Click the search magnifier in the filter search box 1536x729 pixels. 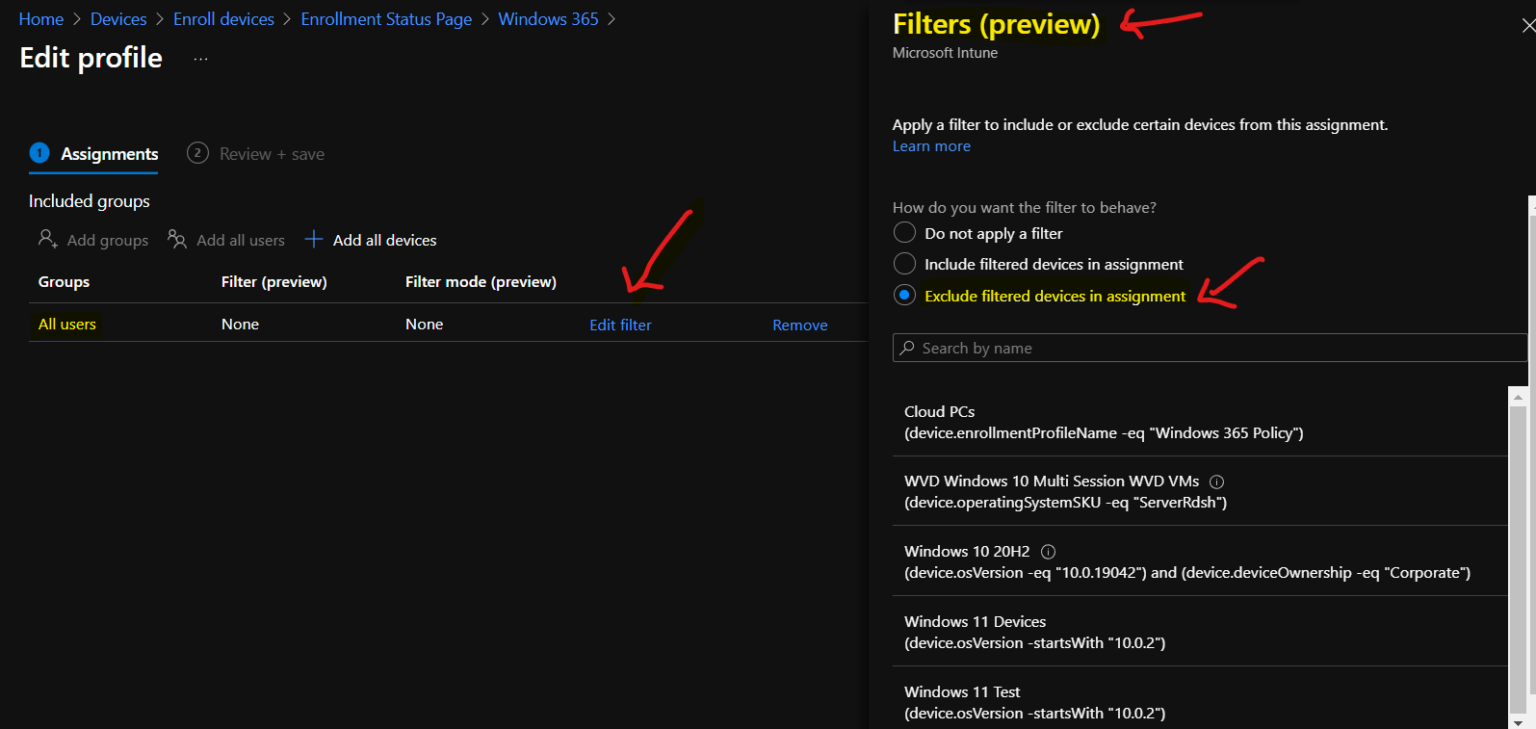tap(907, 347)
